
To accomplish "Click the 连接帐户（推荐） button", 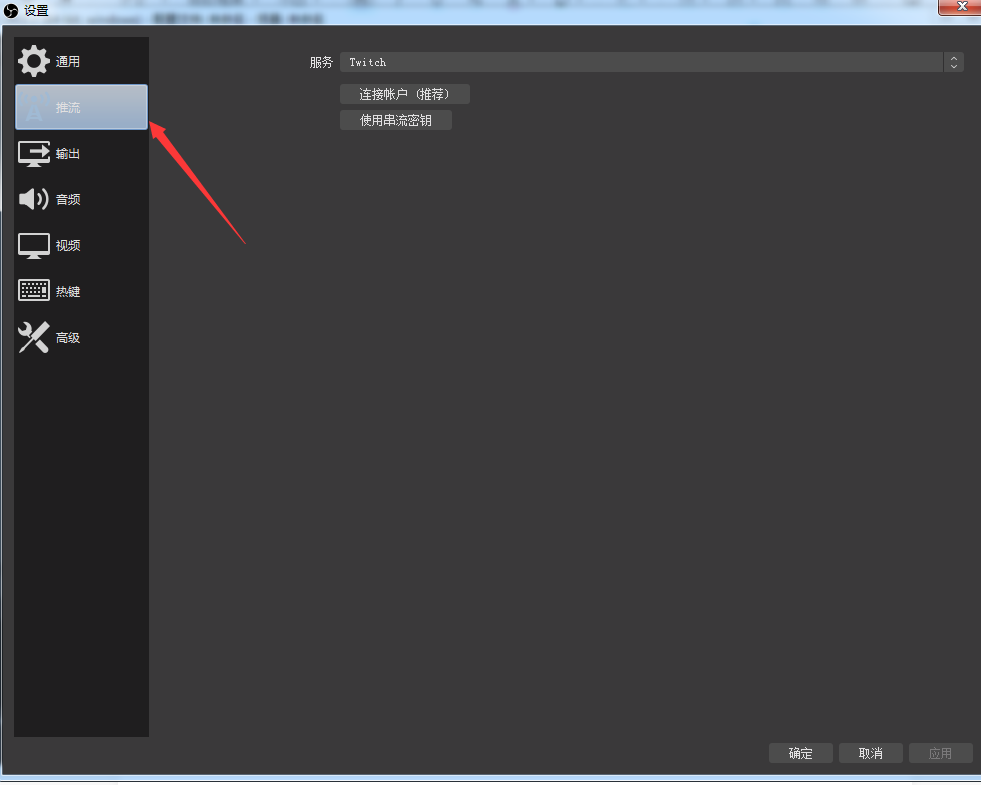I will [x=404, y=94].
